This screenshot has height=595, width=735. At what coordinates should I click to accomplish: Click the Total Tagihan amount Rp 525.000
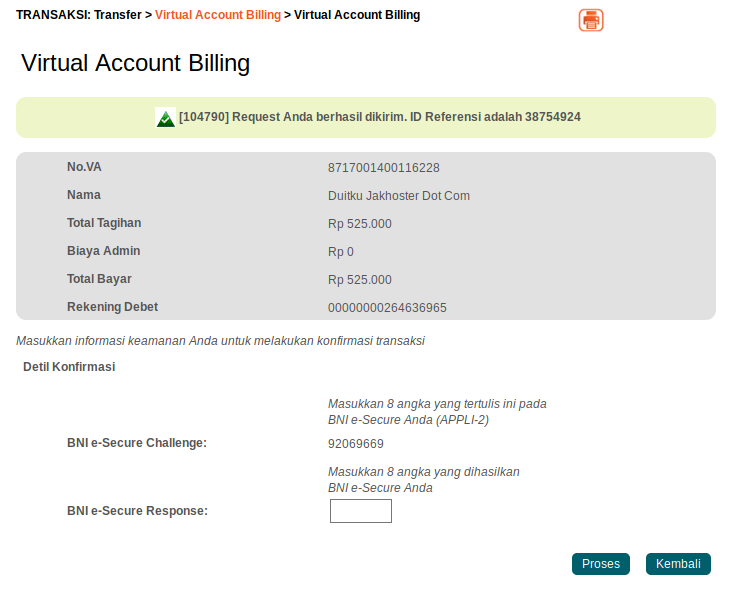coord(360,224)
